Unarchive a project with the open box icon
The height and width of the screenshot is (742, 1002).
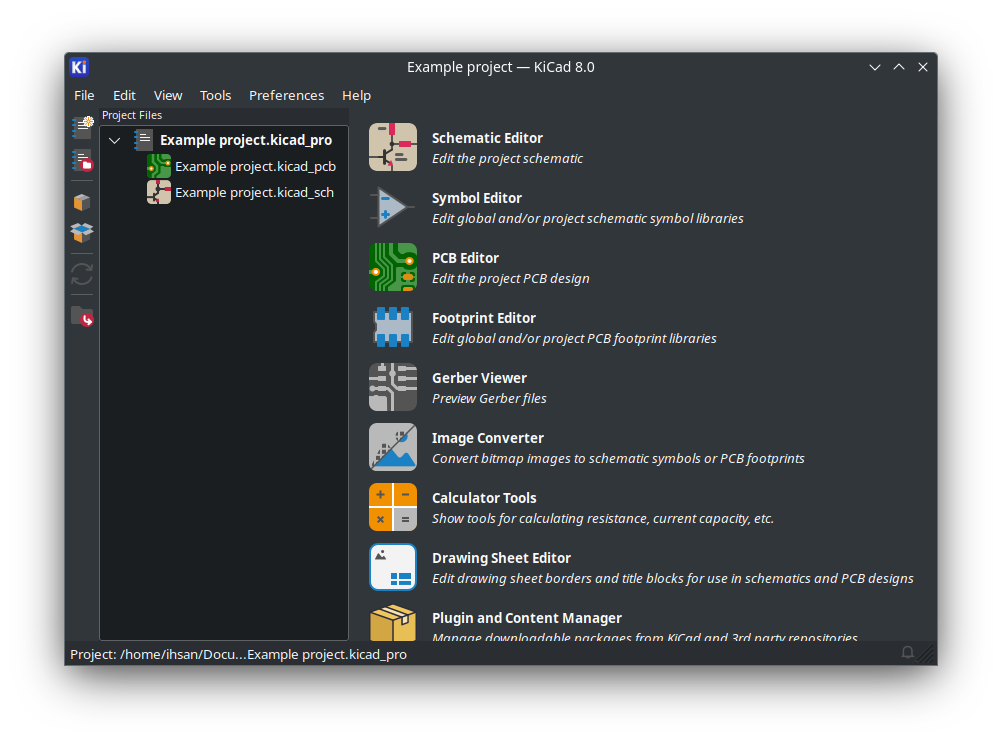pyautogui.click(x=82, y=233)
